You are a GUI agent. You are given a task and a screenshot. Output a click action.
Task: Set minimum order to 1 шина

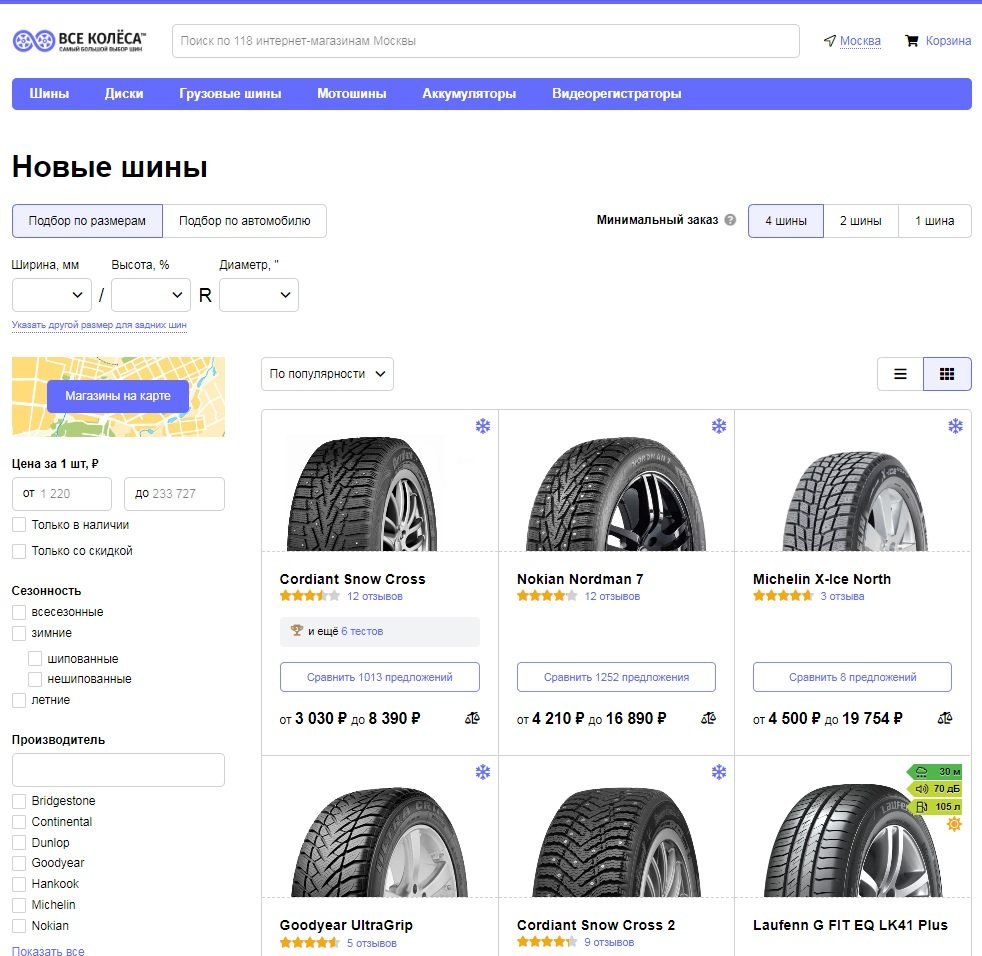pos(934,221)
